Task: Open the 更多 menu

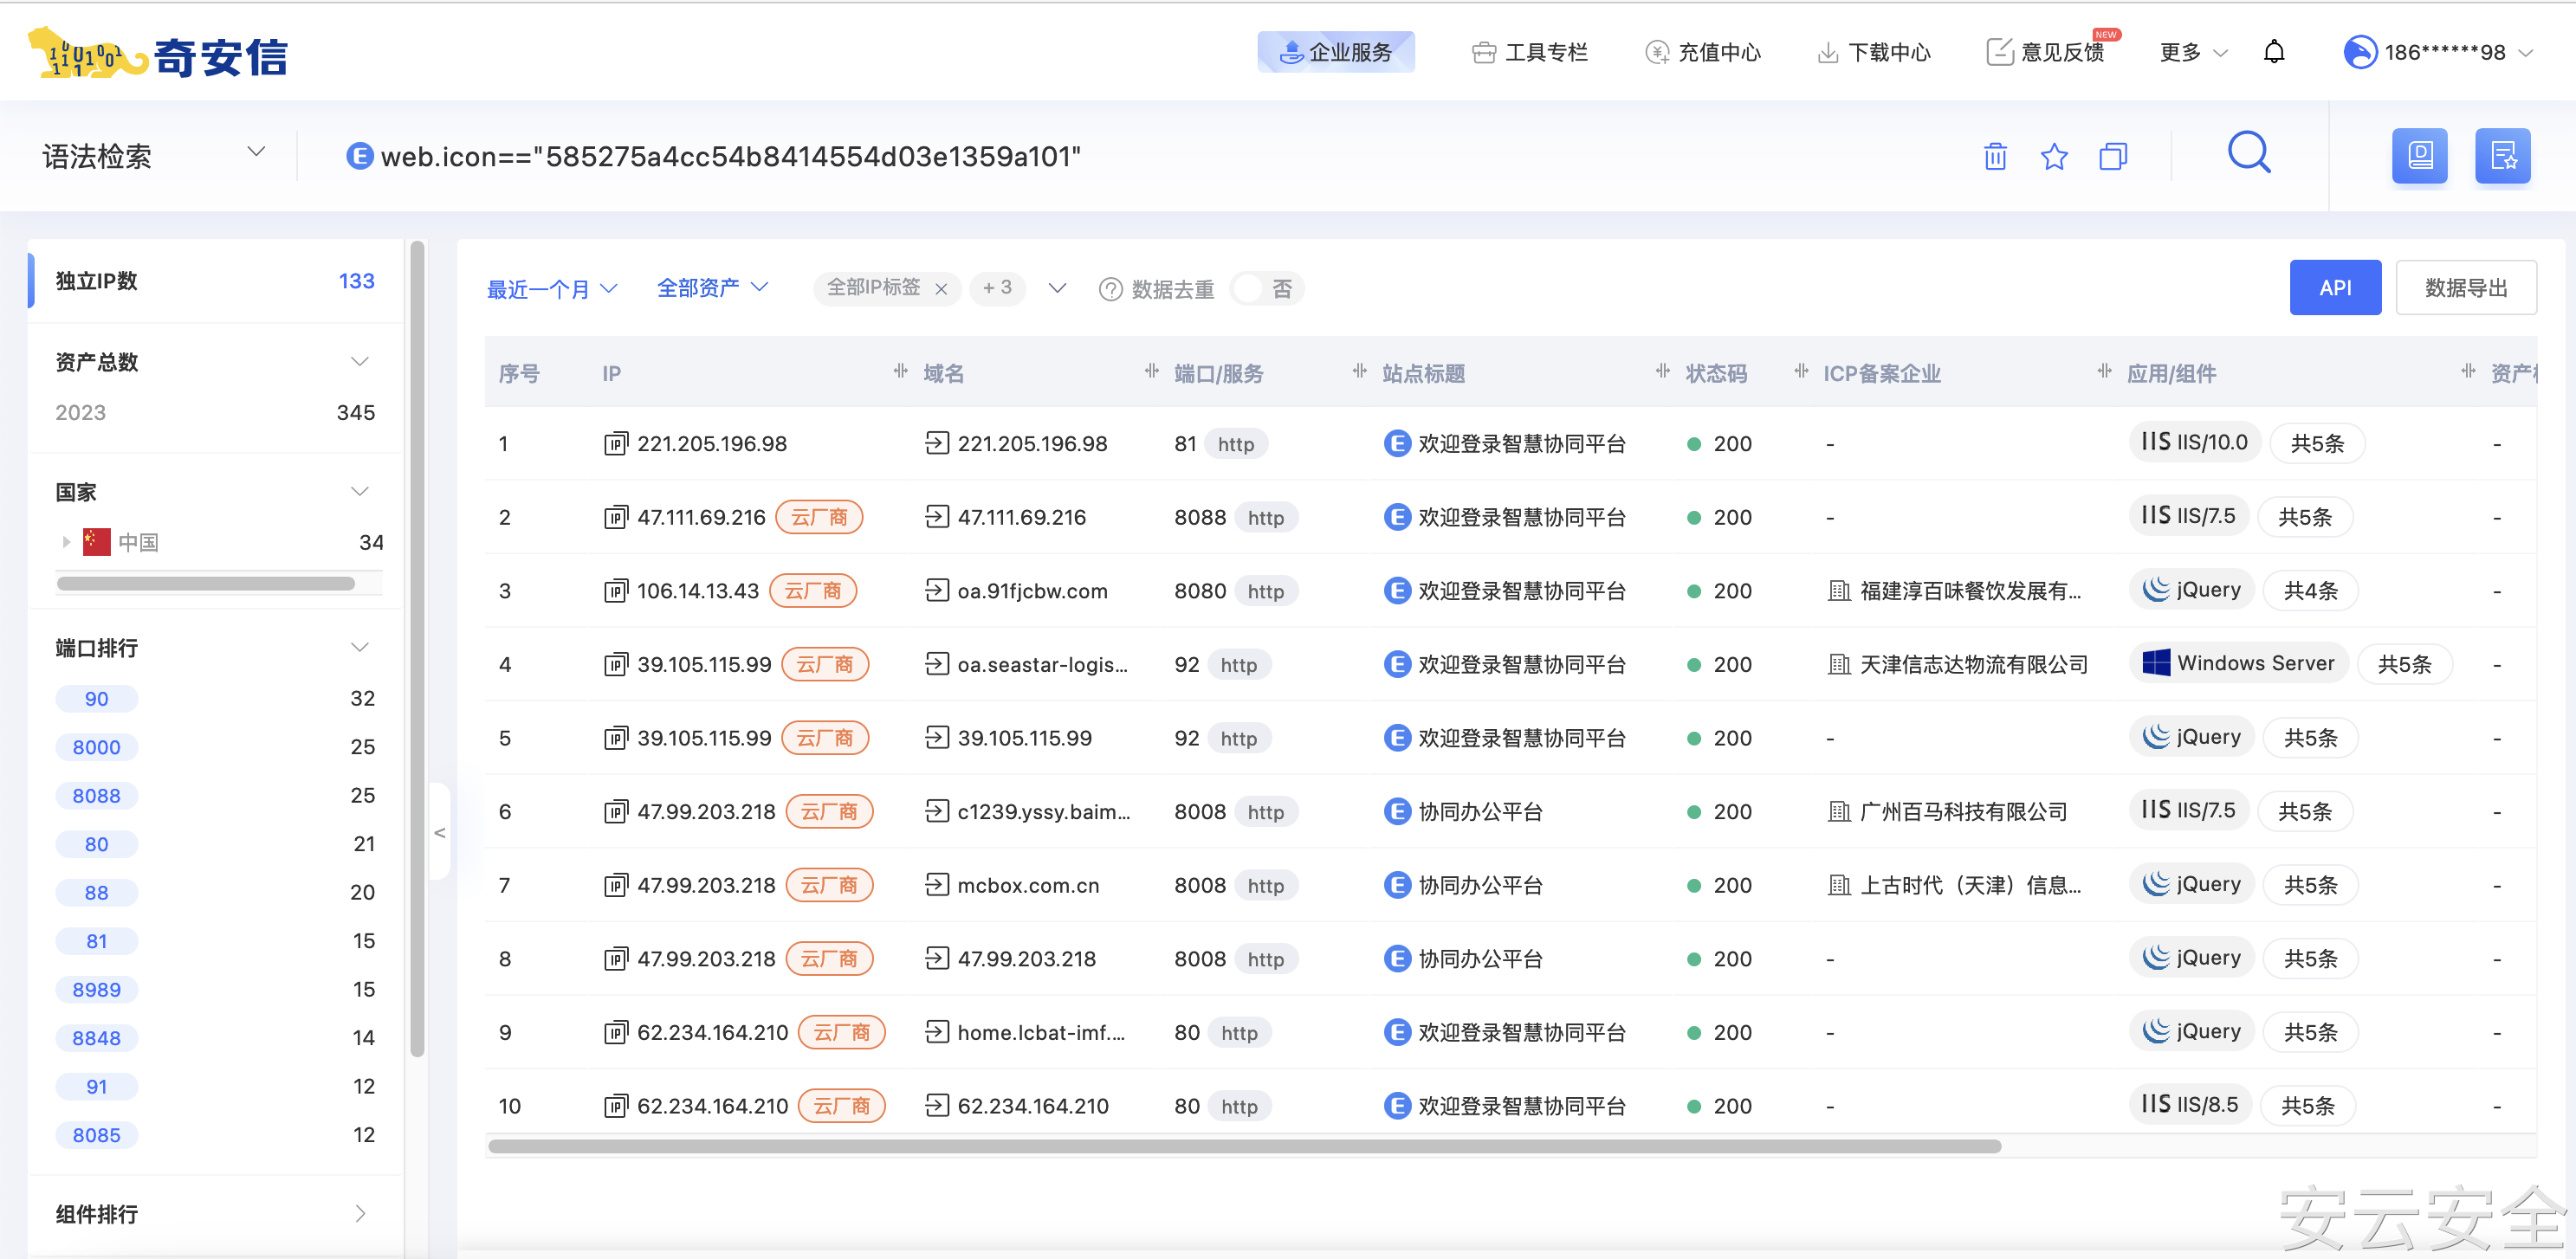Action: tap(2193, 52)
